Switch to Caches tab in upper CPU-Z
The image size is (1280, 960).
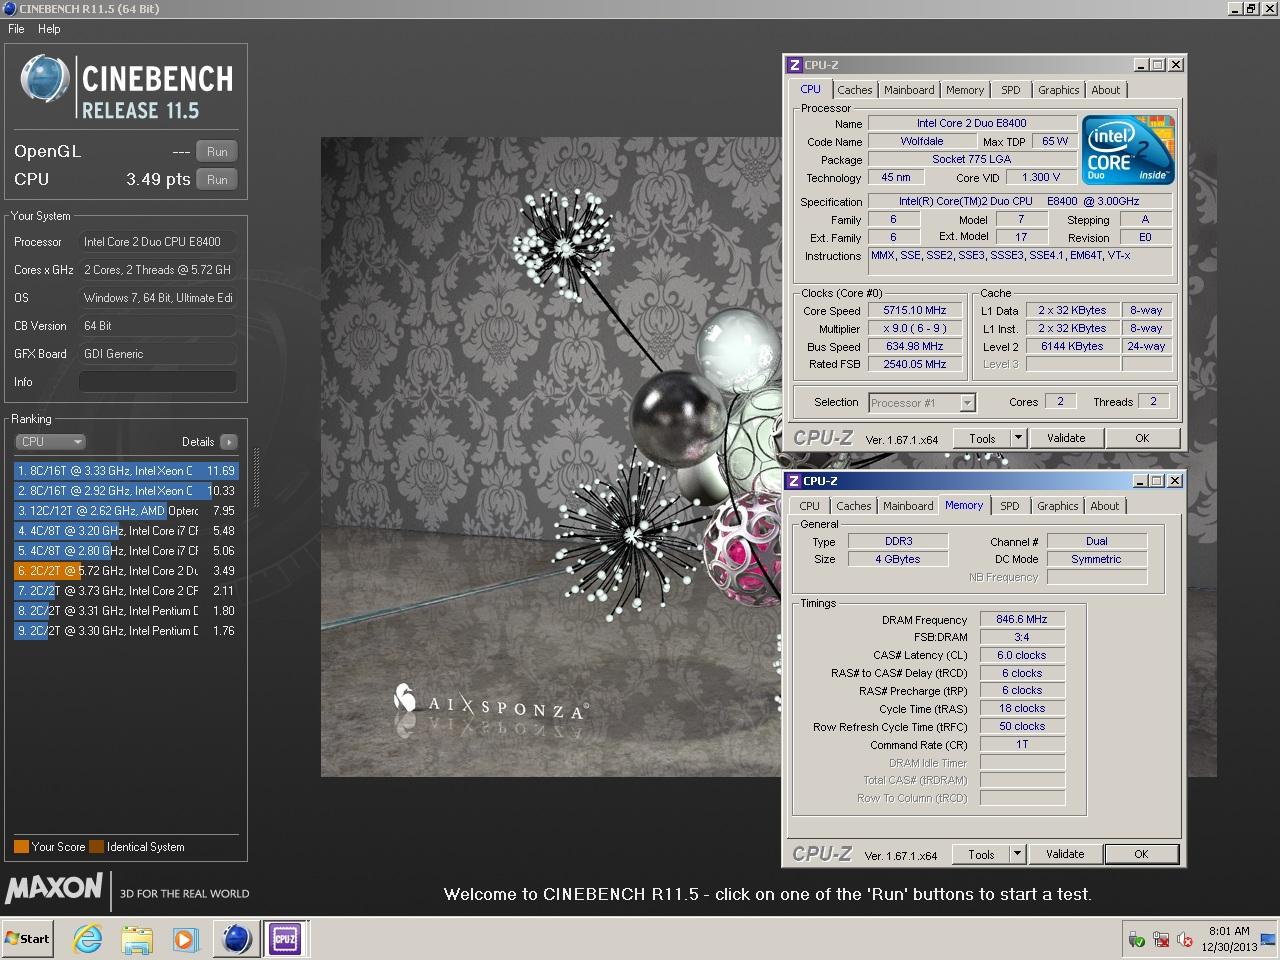pos(854,90)
